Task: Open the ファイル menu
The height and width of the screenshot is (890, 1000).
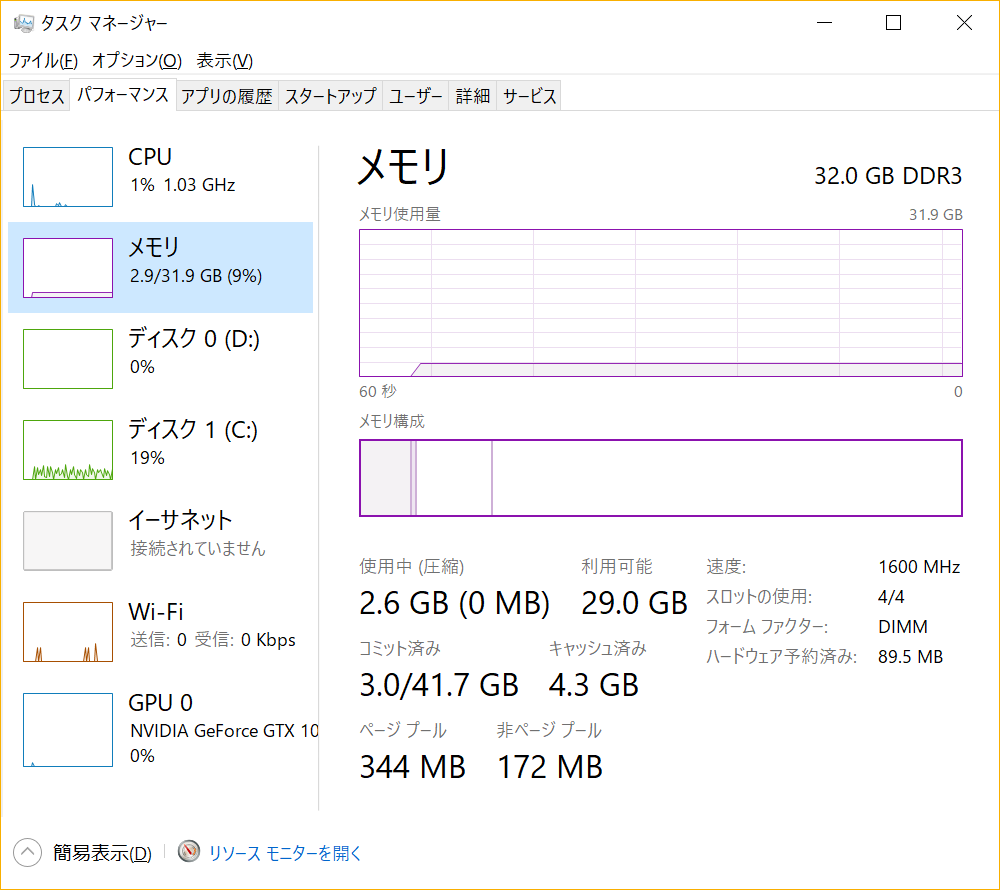Action: pyautogui.click(x=43, y=61)
